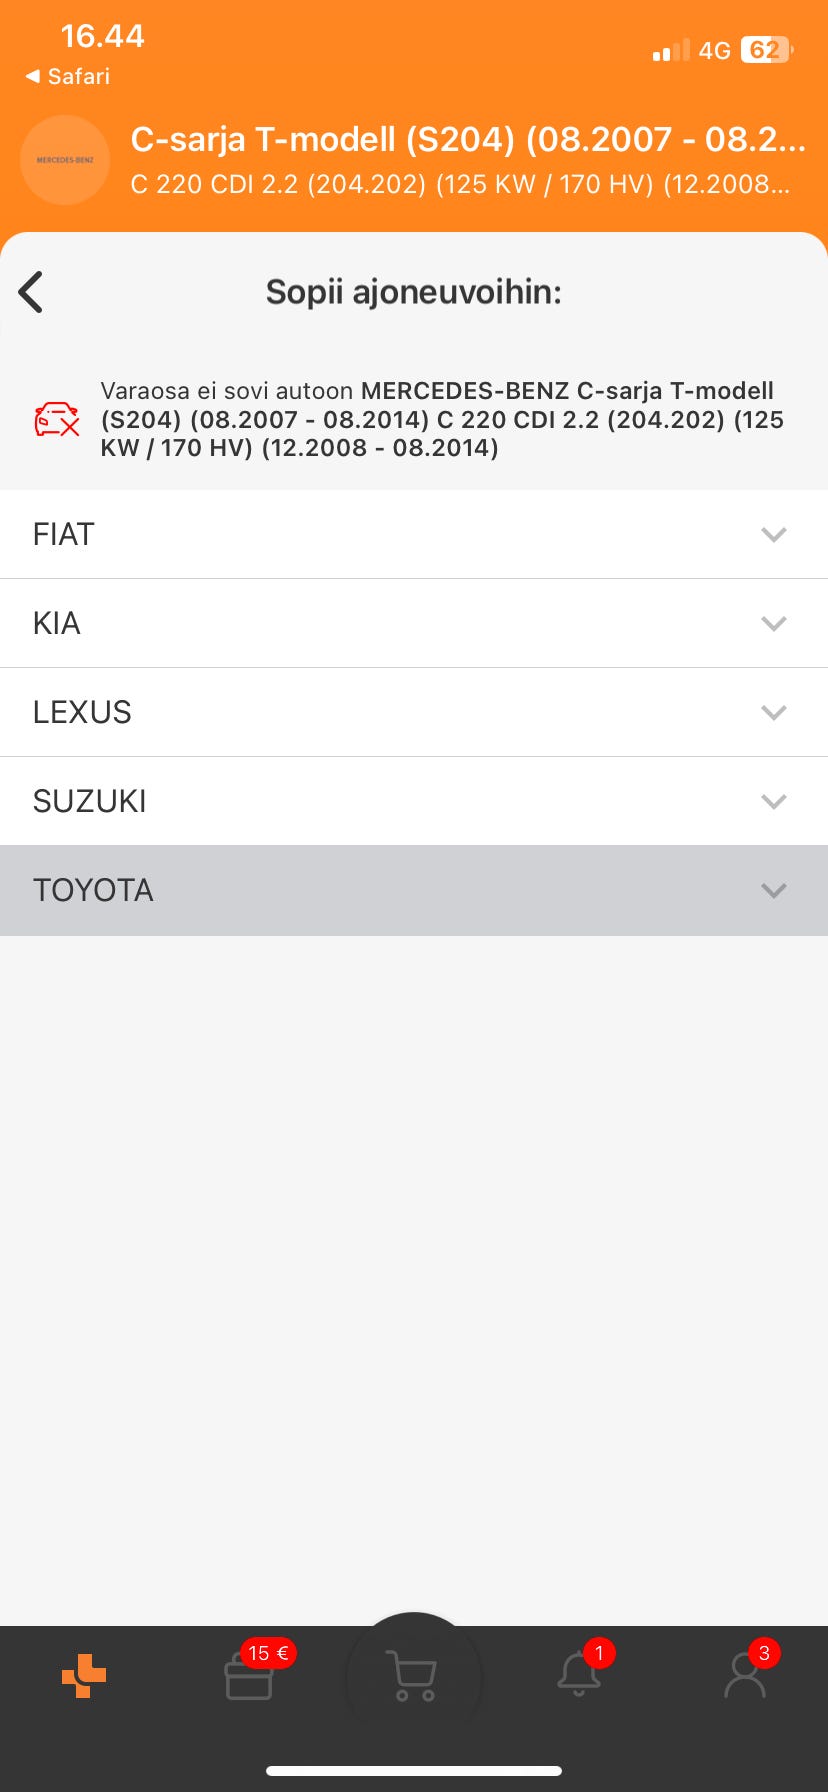
Task: Go back using the left chevron arrow
Action: click(31, 292)
